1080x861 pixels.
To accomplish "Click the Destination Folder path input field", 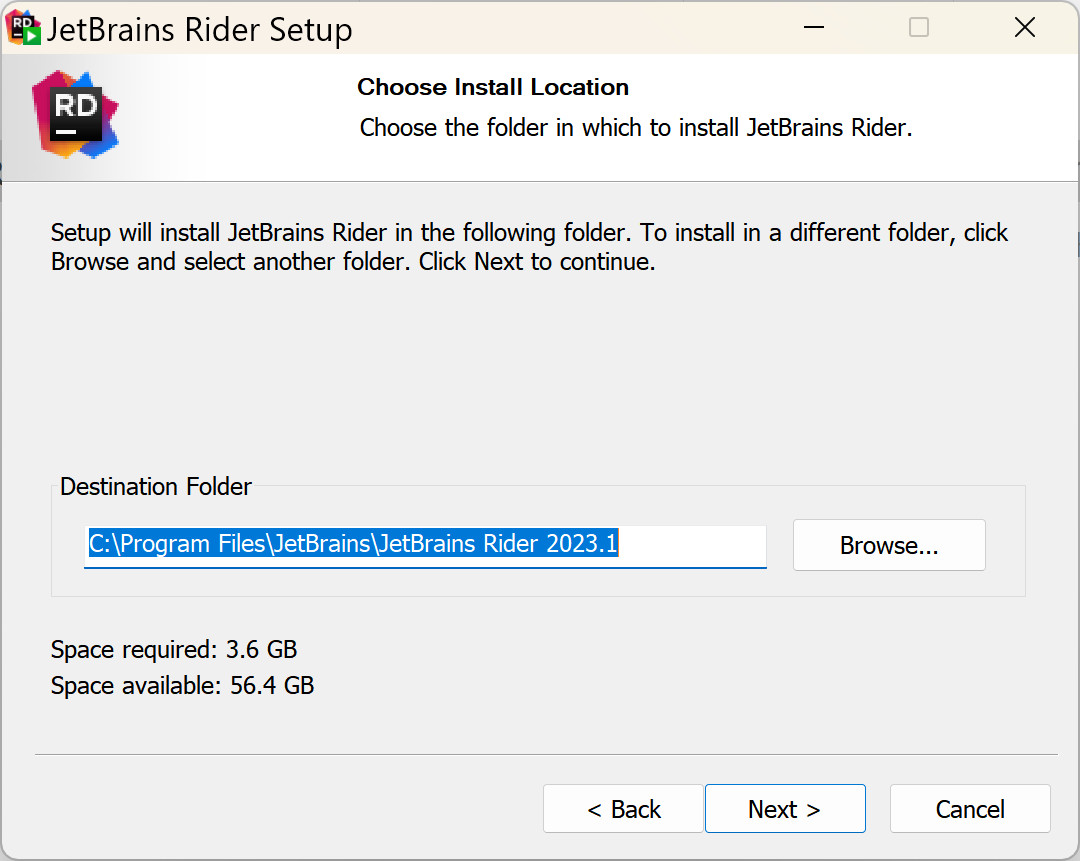I will coord(424,545).
